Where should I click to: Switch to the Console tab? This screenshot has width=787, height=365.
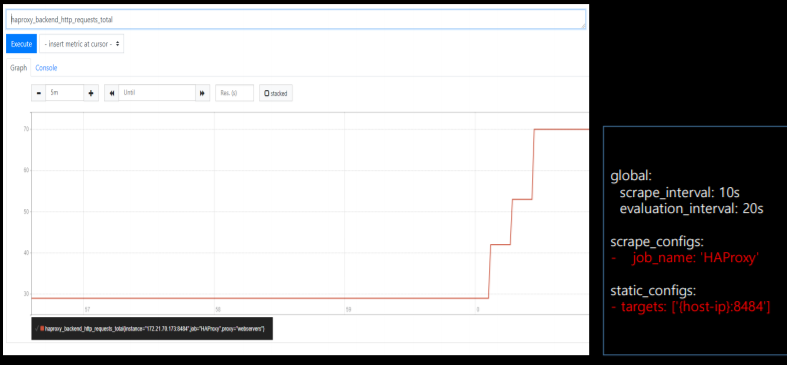click(46, 68)
